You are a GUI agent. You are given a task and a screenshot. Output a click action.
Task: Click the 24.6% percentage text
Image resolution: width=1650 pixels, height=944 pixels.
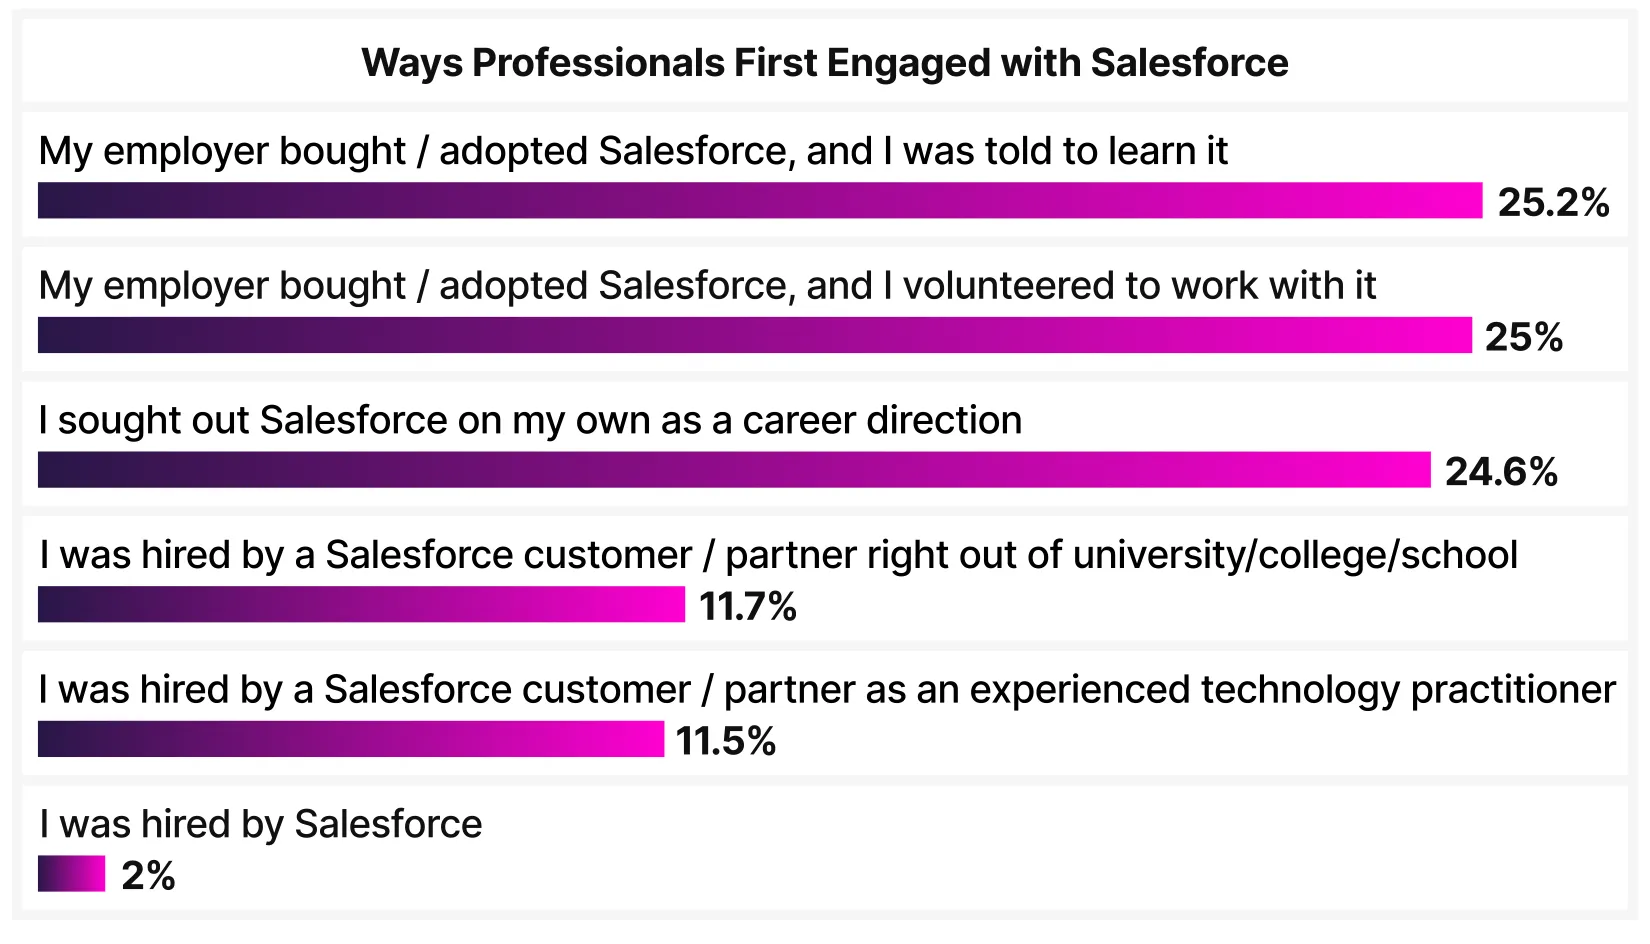point(1501,471)
